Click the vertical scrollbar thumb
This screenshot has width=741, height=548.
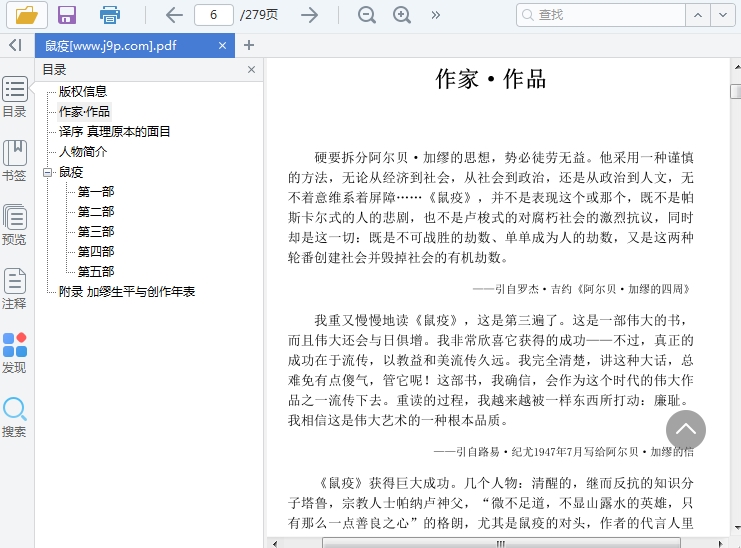pos(736,91)
